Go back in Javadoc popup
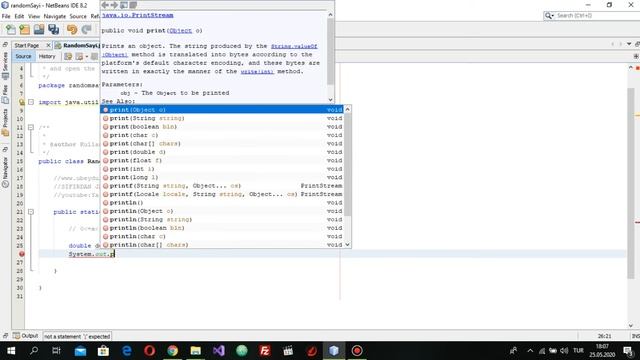 (x=105, y=5)
